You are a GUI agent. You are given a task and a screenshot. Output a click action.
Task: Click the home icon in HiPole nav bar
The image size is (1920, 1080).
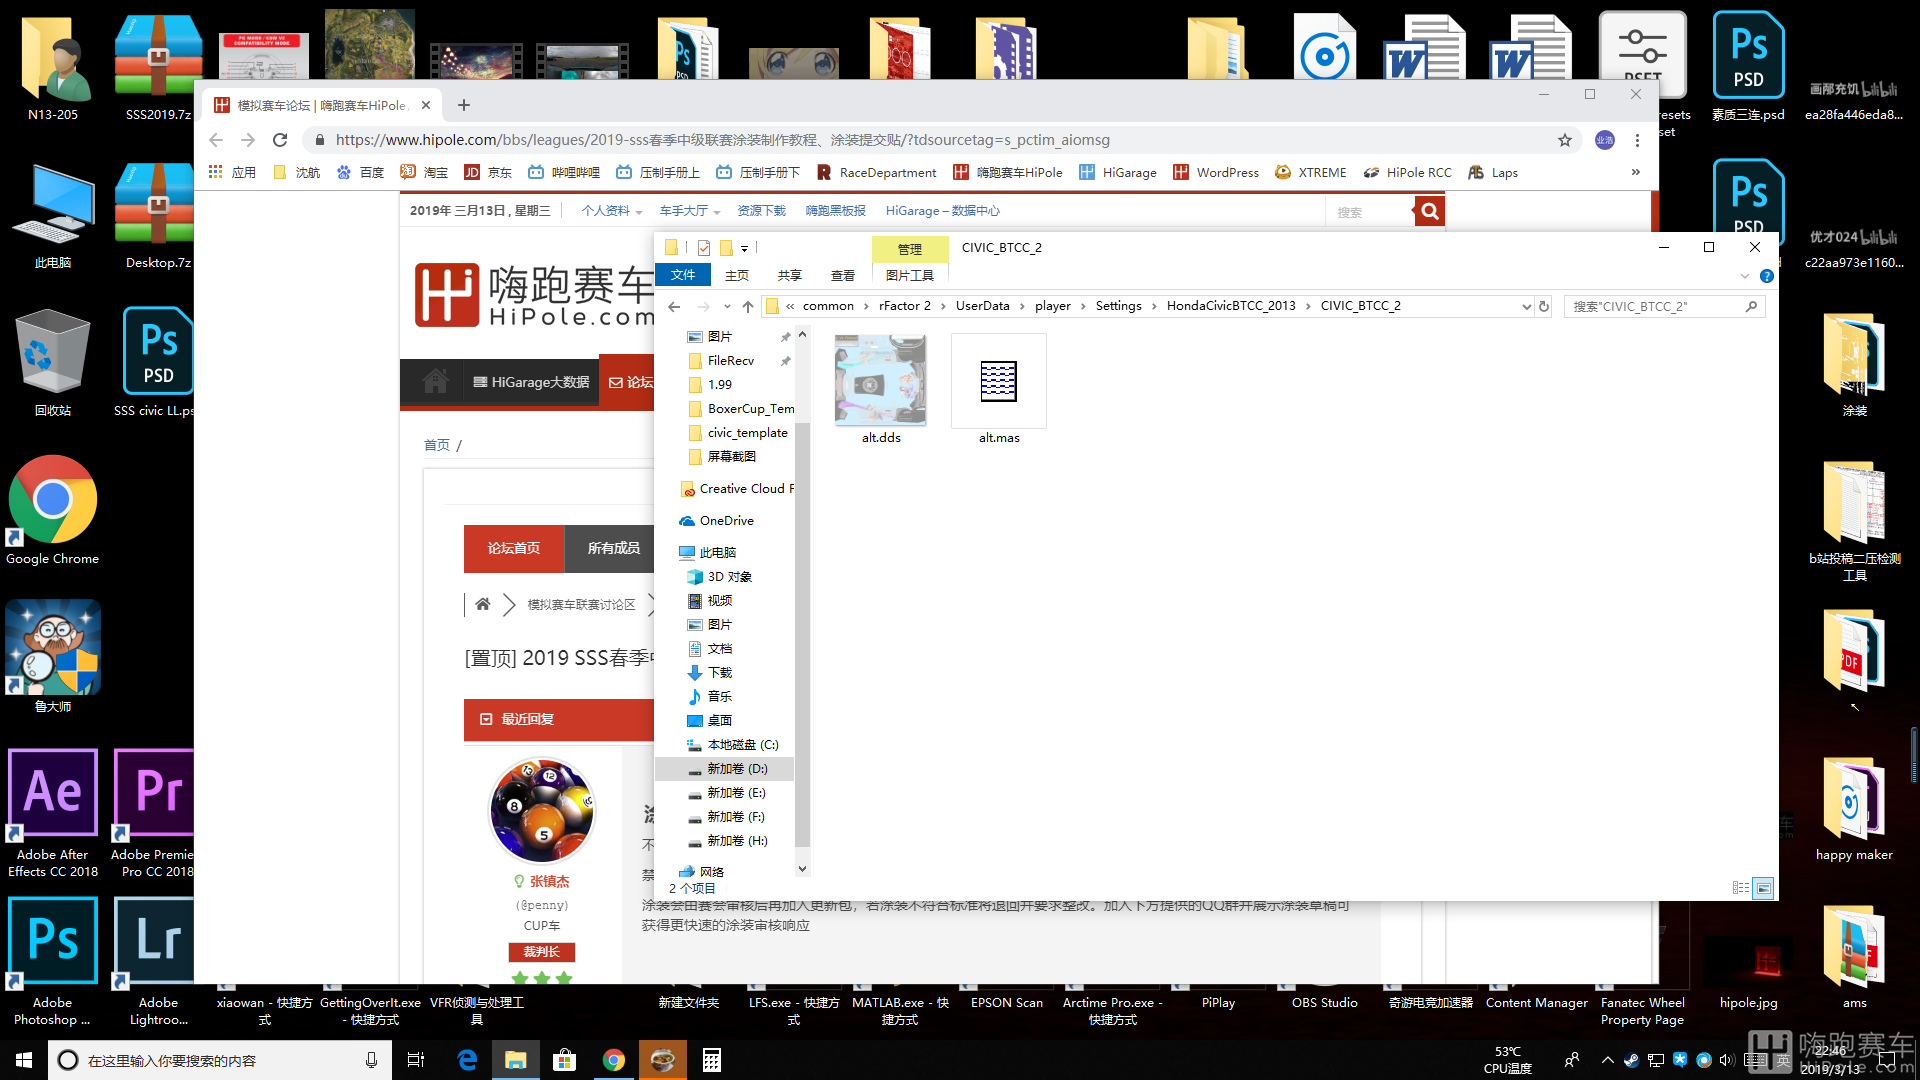pyautogui.click(x=435, y=381)
